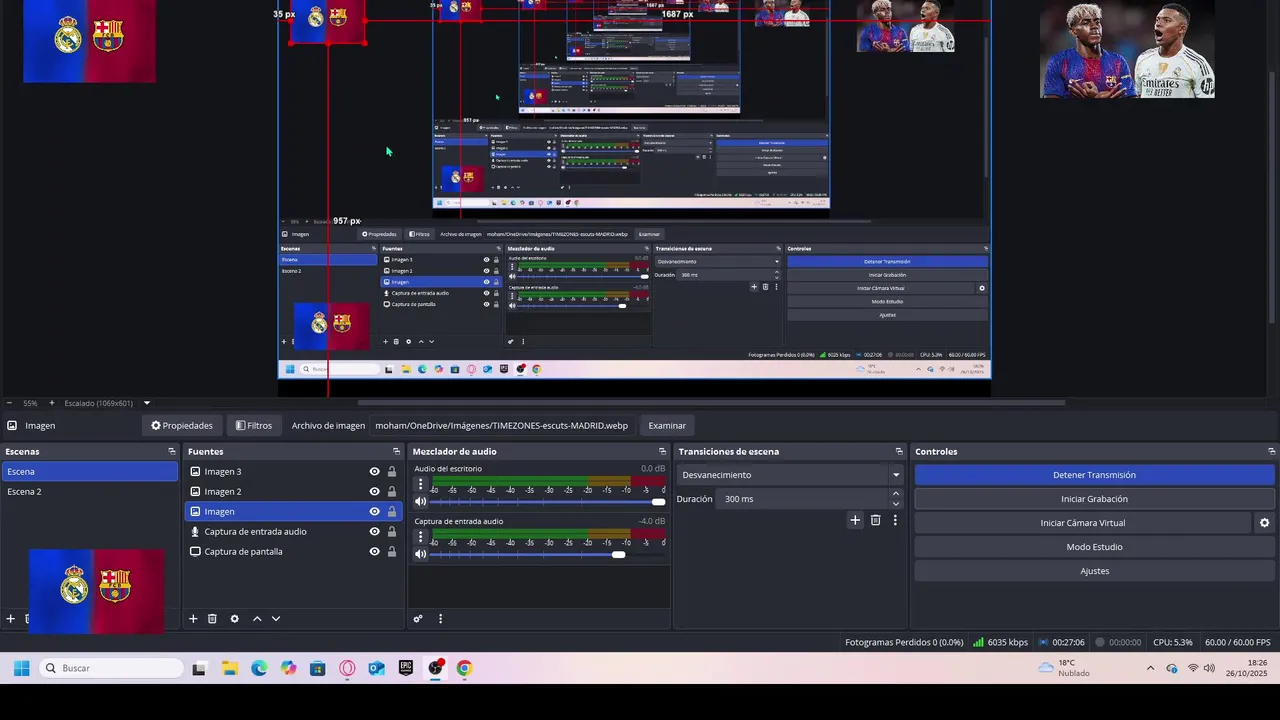Select Imagen 2 source row
The width and height of the screenshot is (1280, 720).
pos(292,492)
